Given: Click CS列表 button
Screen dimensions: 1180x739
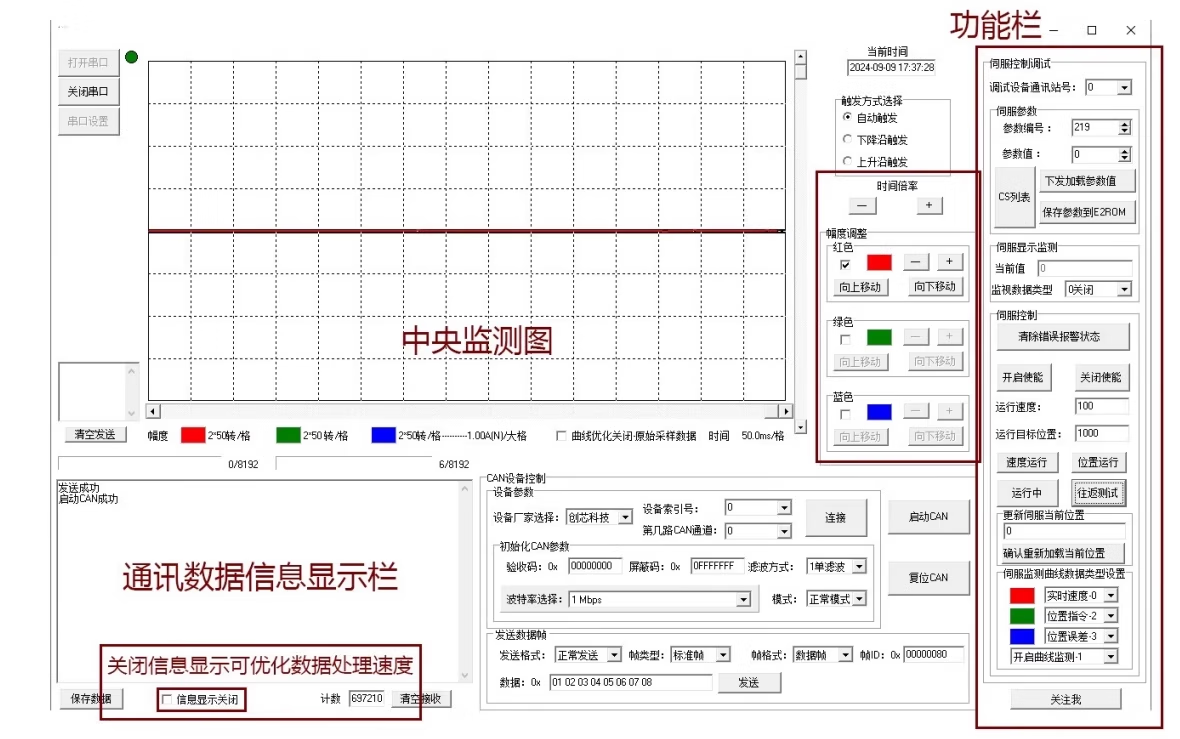Looking at the screenshot, I should (1014, 197).
